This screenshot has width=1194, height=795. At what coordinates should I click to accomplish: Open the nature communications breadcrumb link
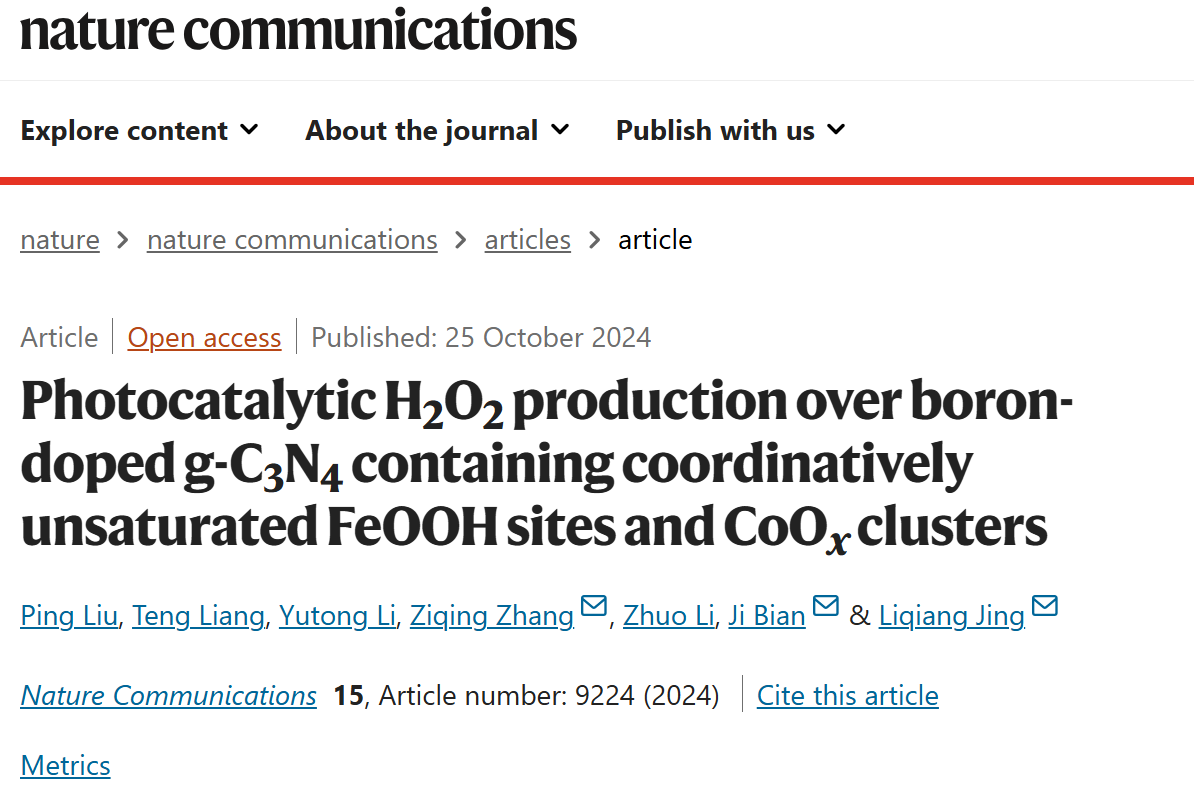(292, 240)
